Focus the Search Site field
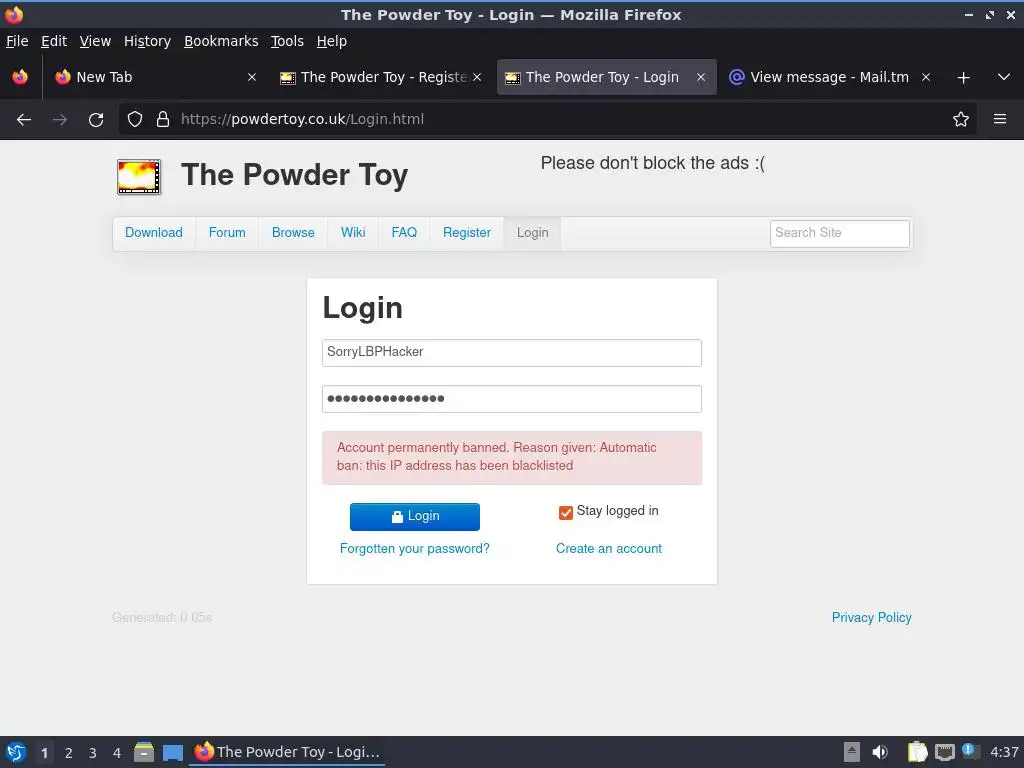 840,233
